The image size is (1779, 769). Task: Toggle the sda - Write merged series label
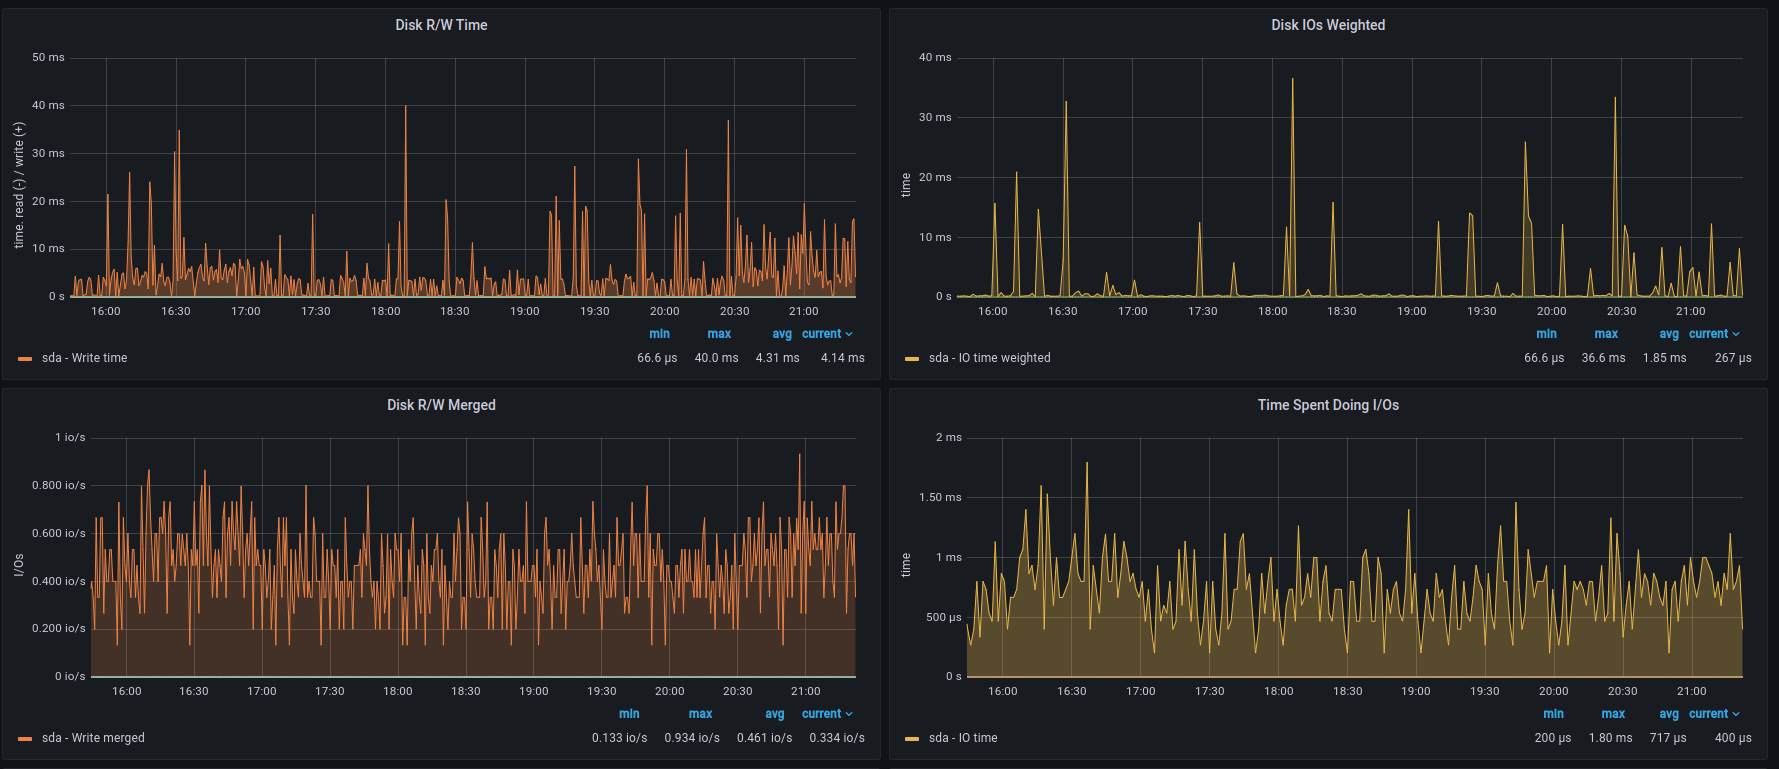pos(93,738)
